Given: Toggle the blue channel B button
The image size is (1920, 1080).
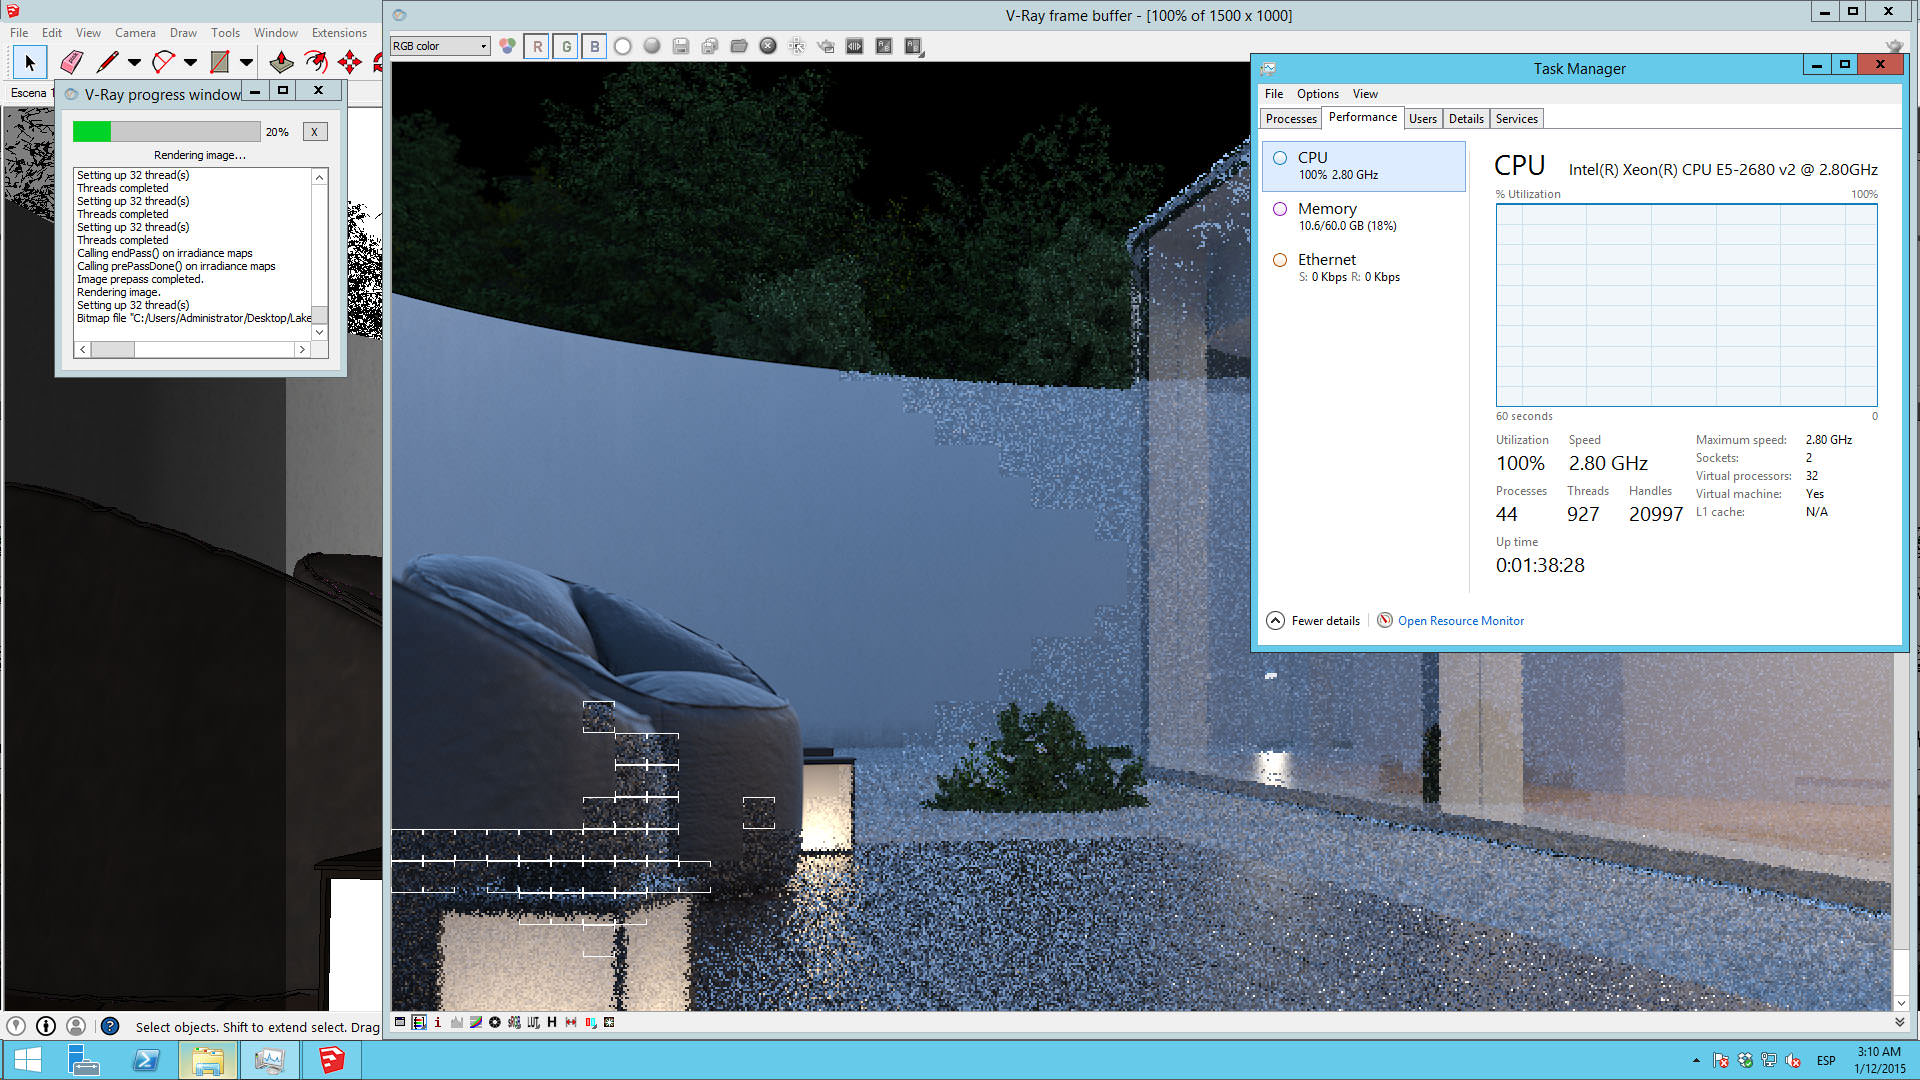Looking at the screenshot, I should point(595,46).
